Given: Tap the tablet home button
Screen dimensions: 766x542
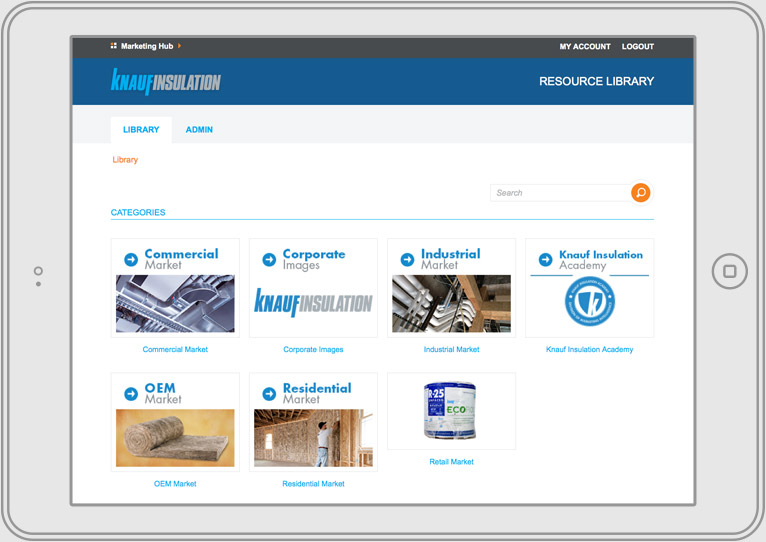Looking at the screenshot, I should point(729,271).
